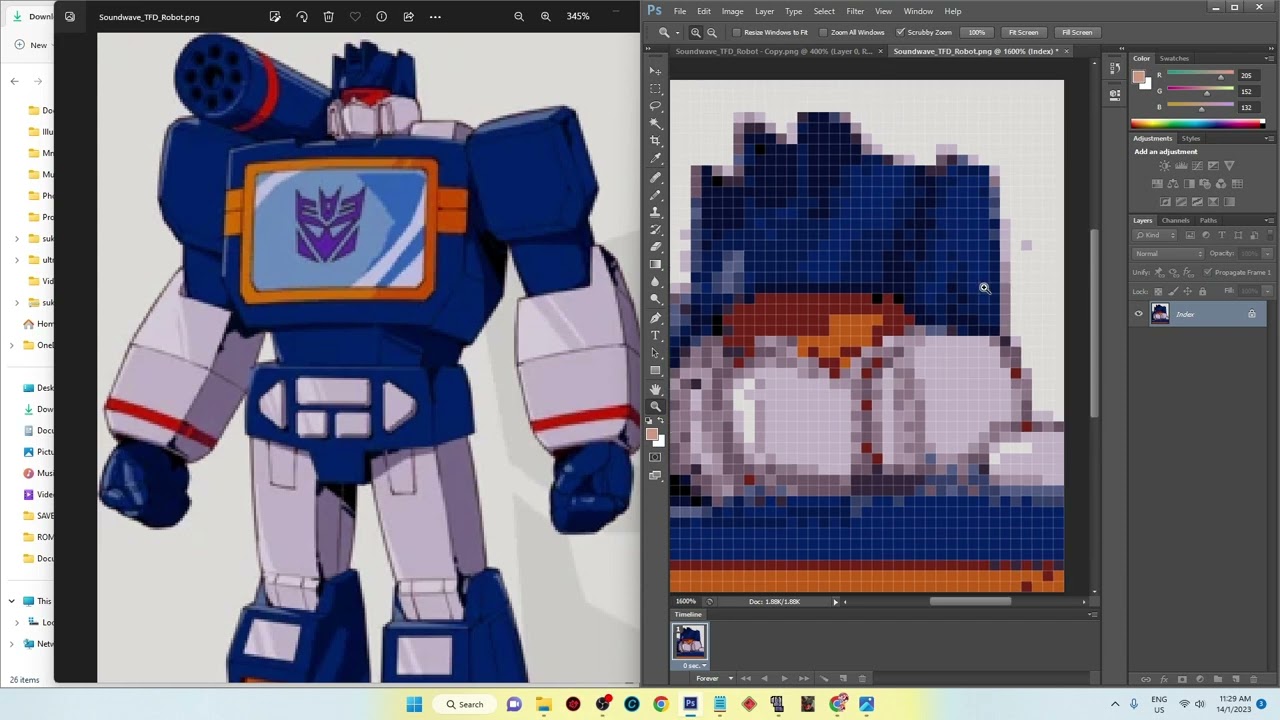Add a Channel Mixer adjustment
1280x720 pixels.
point(1221,184)
